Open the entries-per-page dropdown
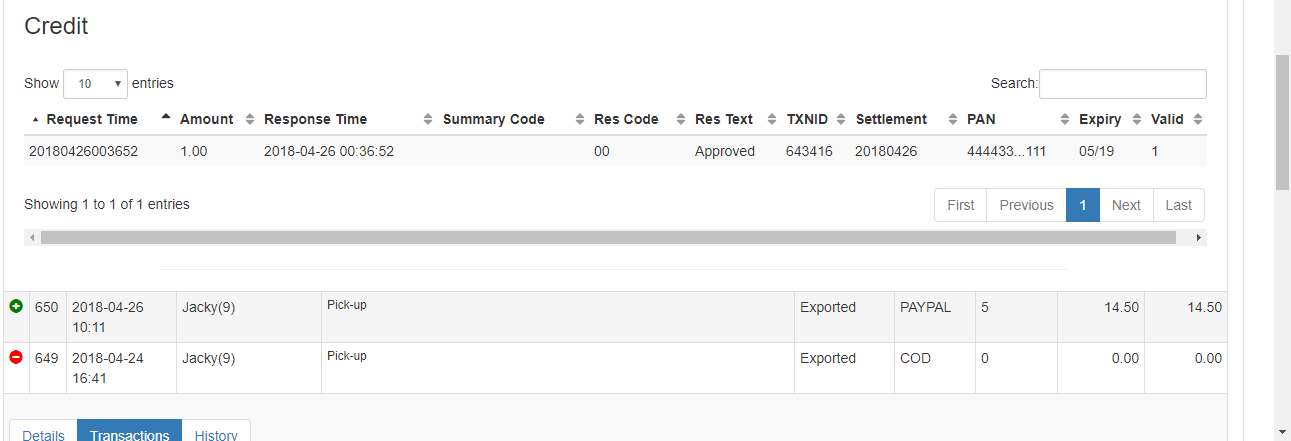This screenshot has width=1291, height=441. tap(95, 84)
